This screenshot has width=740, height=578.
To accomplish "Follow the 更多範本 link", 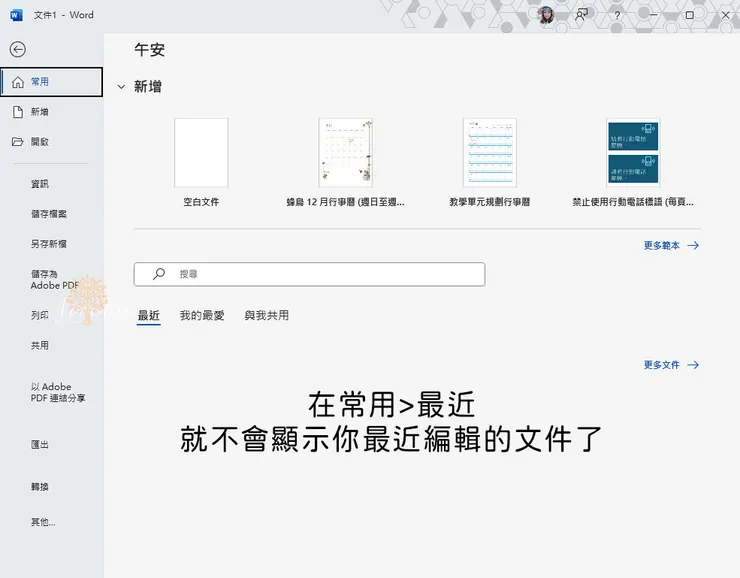I will pyautogui.click(x=671, y=245).
